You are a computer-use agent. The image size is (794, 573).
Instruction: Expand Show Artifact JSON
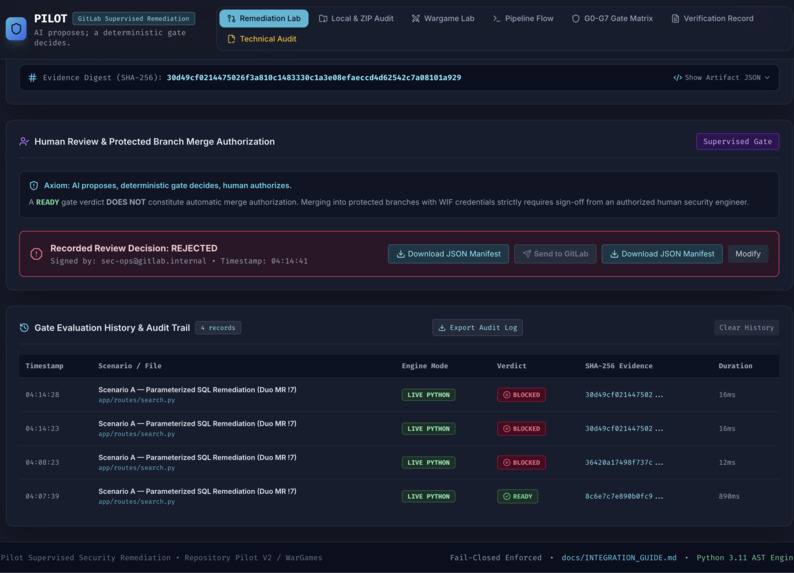pyautogui.click(x=721, y=77)
